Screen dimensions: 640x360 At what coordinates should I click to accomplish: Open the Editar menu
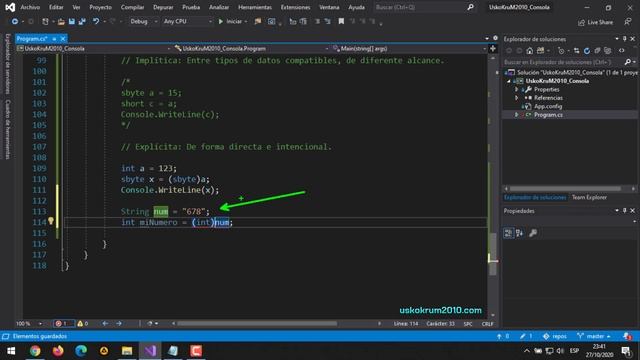click(56, 7)
